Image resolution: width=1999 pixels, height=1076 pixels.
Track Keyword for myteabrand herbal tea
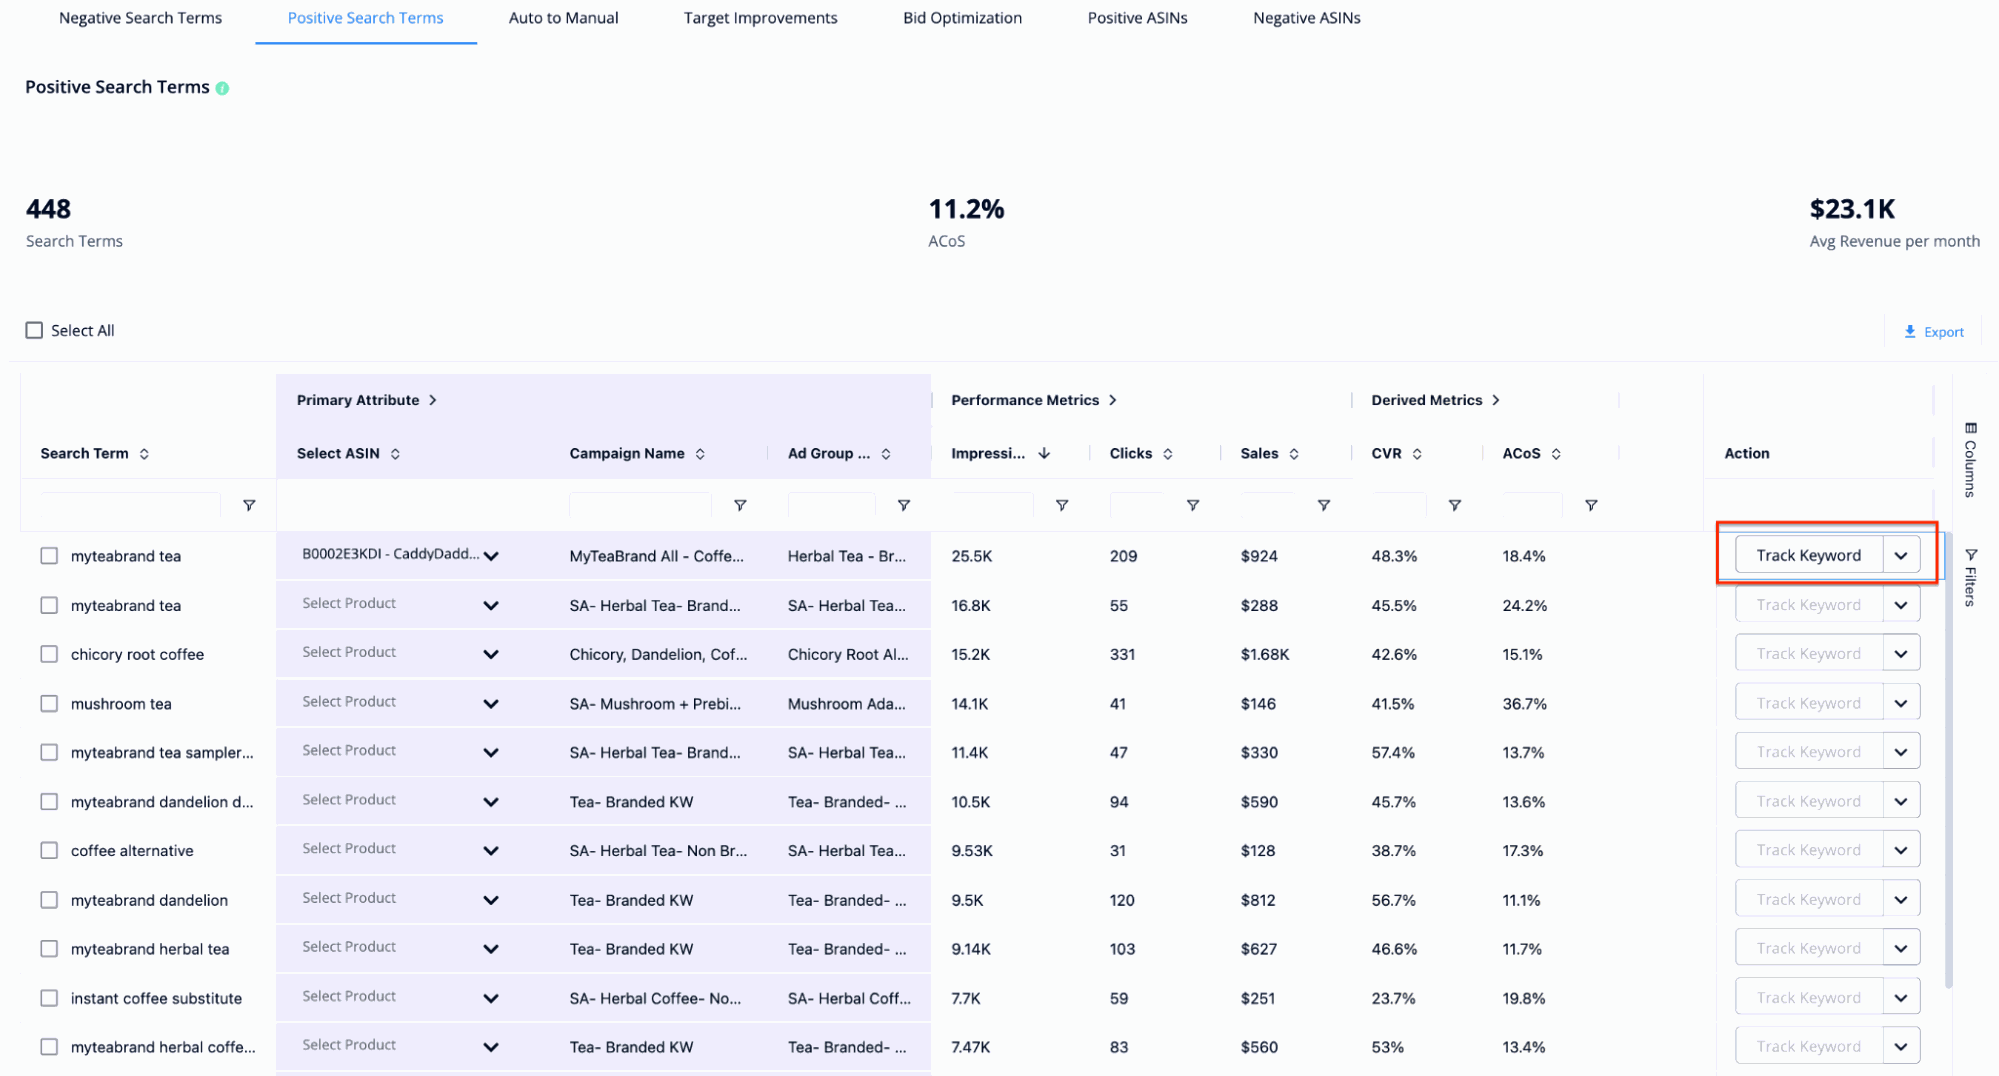pyautogui.click(x=1809, y=949)
